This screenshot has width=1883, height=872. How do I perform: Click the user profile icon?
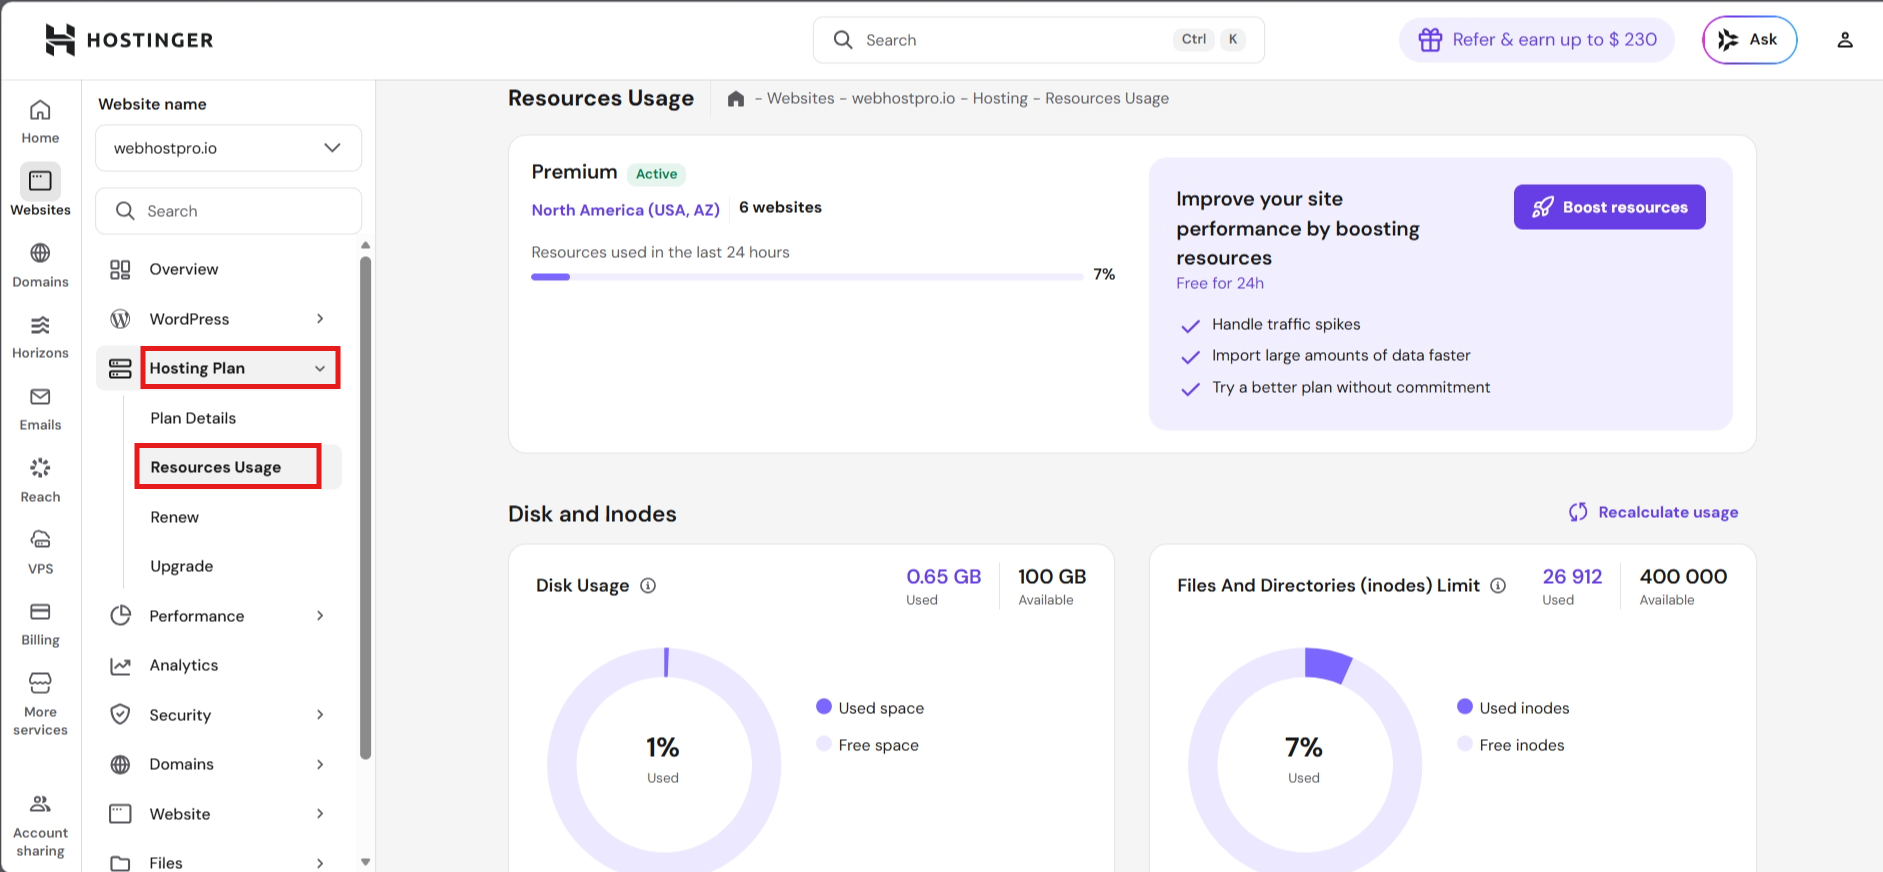(x=1845, y=40)
